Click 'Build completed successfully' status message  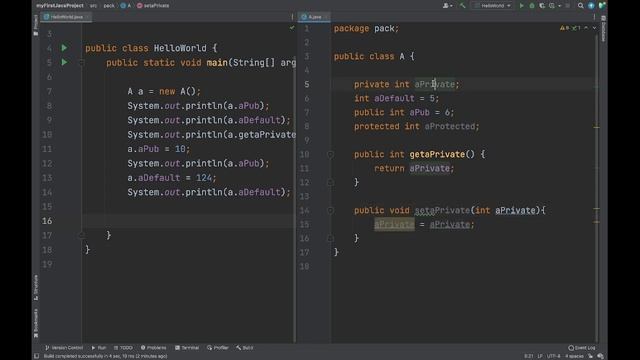pos(105,356)
